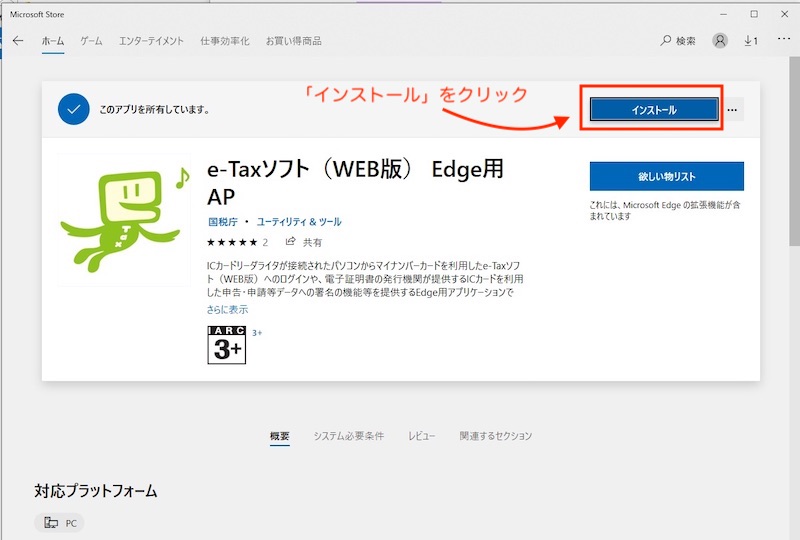The height and width of the screenshot is (540, 800).
Task: Click the 3+ rating link
Action: coord(257,333)
